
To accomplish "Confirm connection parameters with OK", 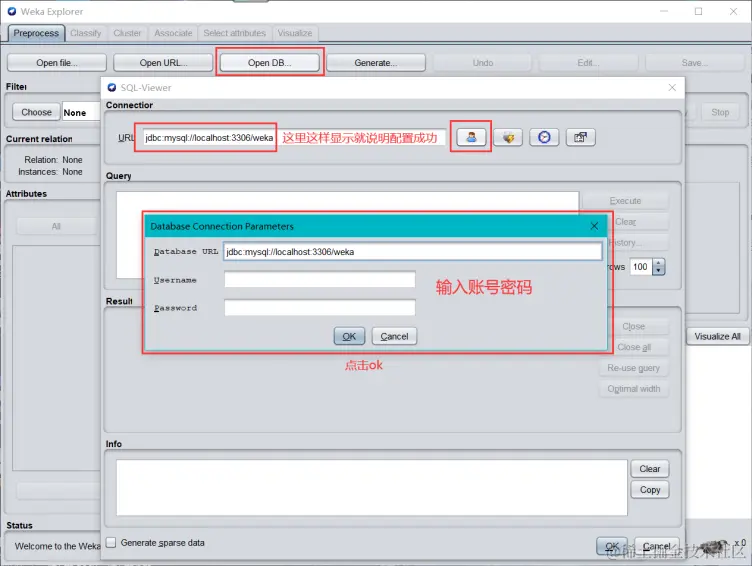I will click(349, 336).
